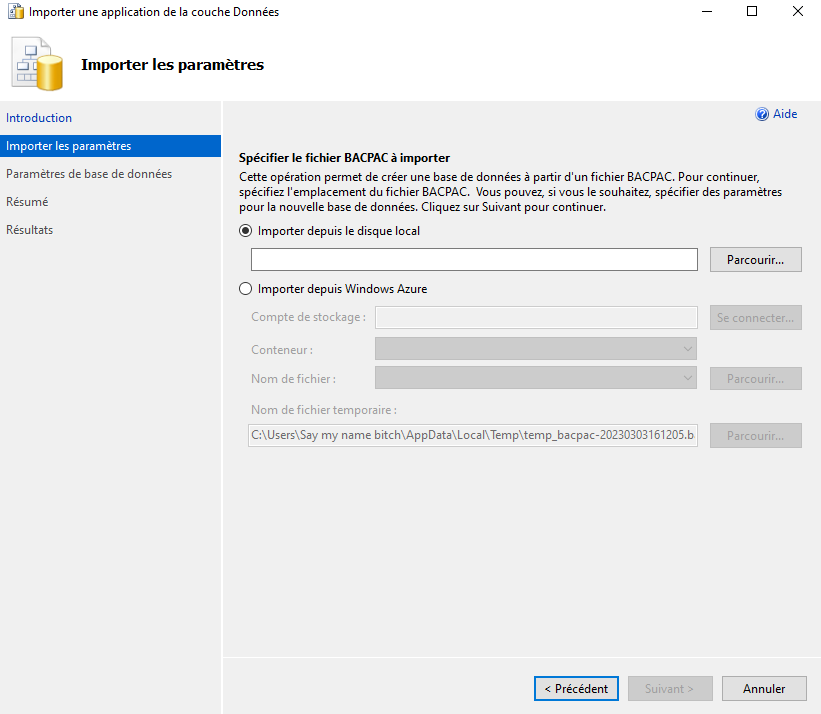This screenshot has height=714, width=821.
Task: Click the Précédent button
Action: click(x=576, y=688)
